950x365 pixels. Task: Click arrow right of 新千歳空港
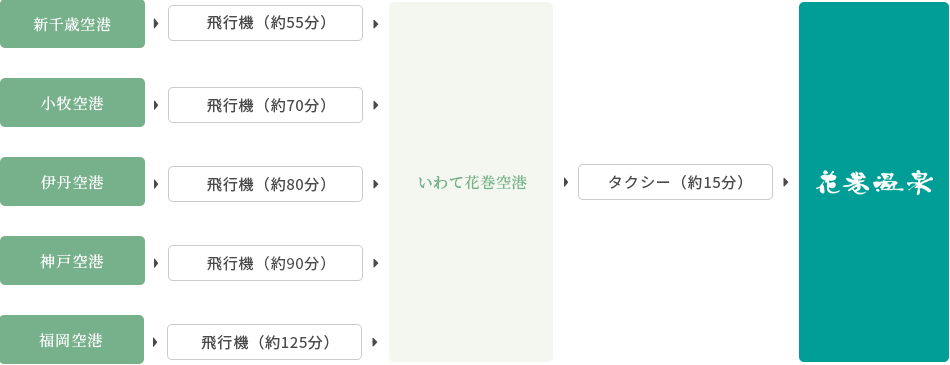pos(156,24)
